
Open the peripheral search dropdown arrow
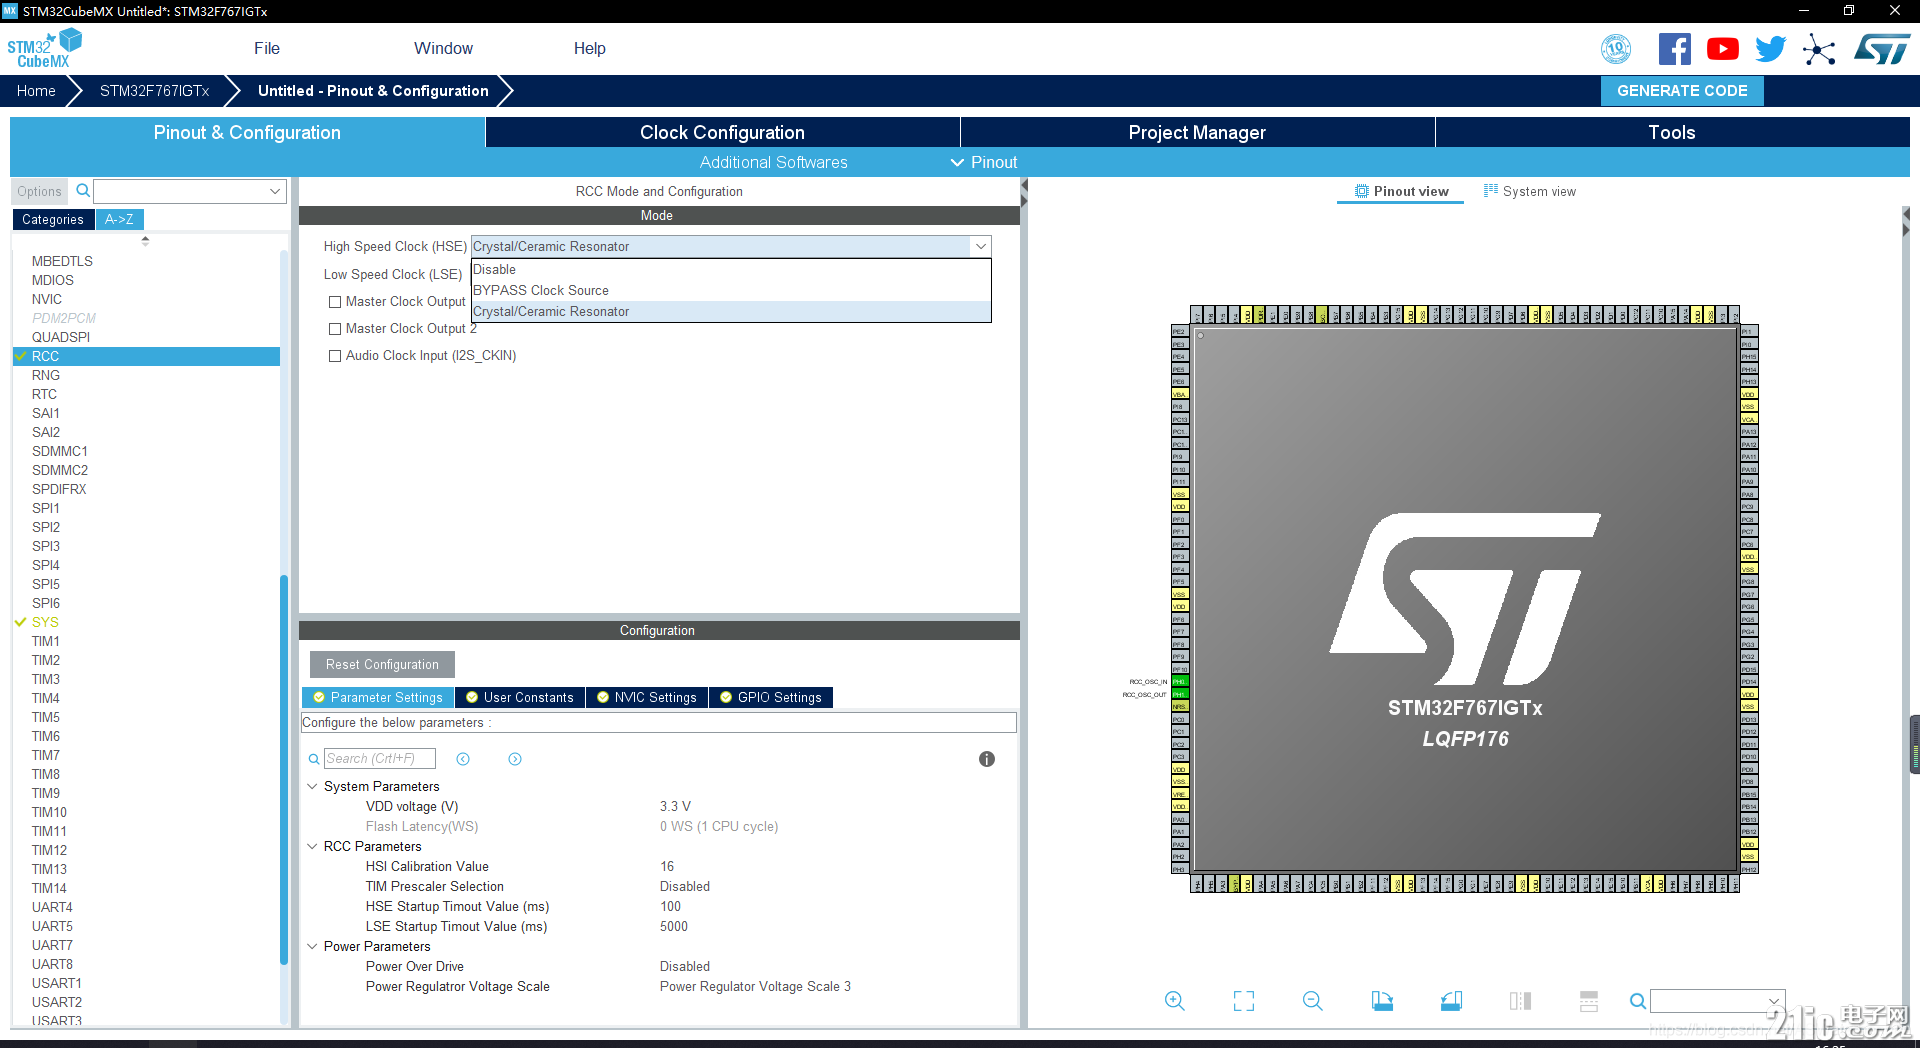click(275, 191)
